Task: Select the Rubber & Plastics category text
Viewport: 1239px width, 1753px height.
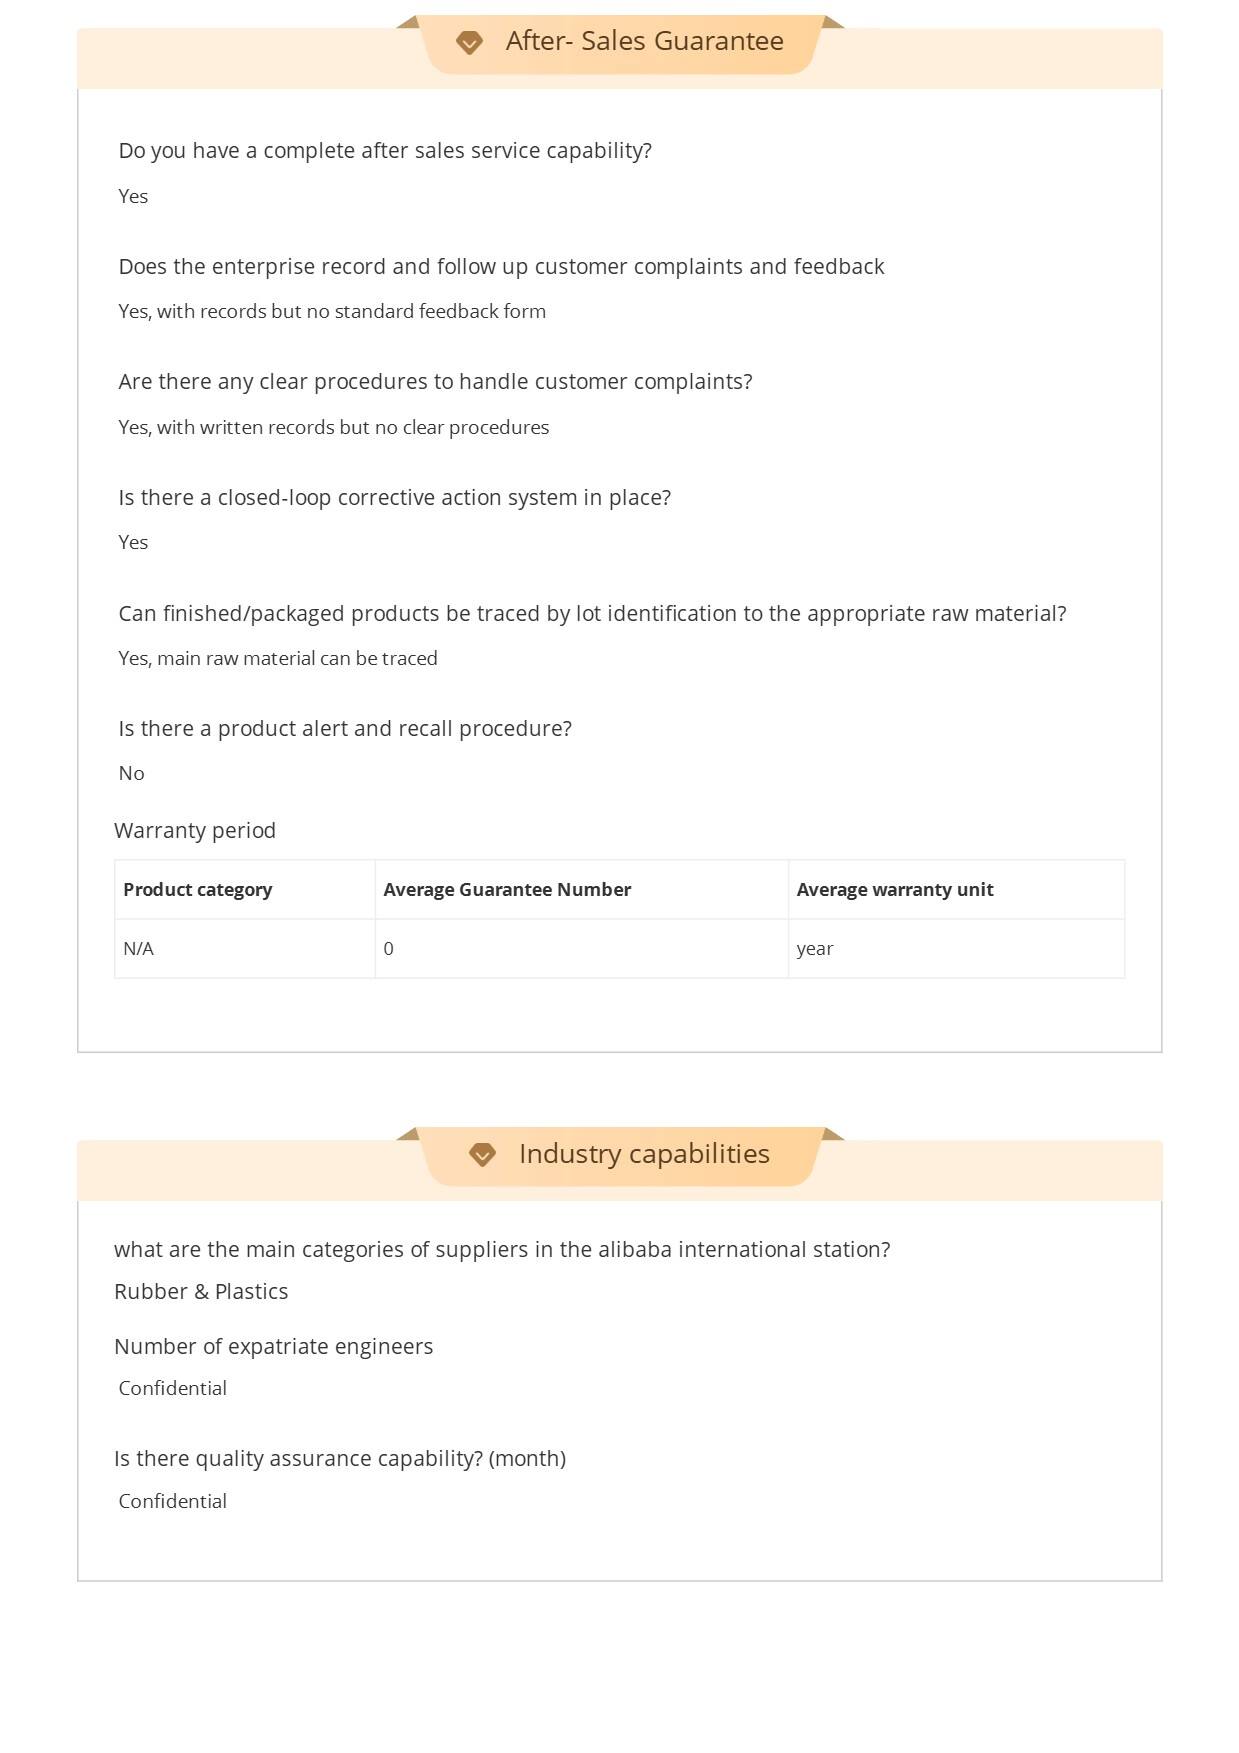Action: coord(201,1292)
